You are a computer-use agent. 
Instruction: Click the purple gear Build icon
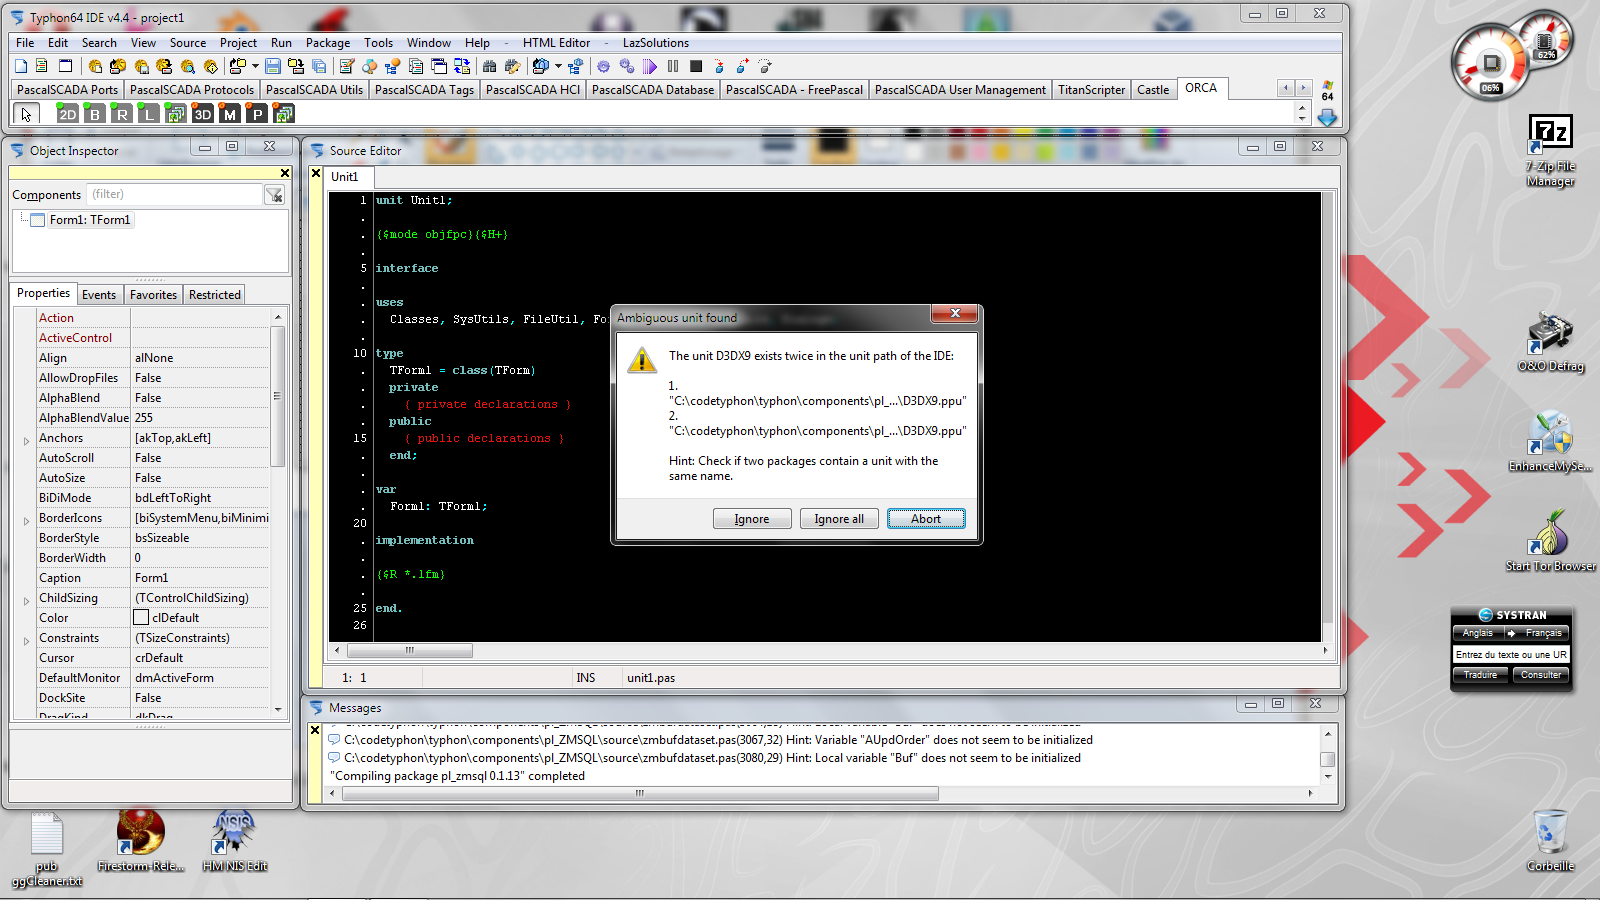point(603,66)
